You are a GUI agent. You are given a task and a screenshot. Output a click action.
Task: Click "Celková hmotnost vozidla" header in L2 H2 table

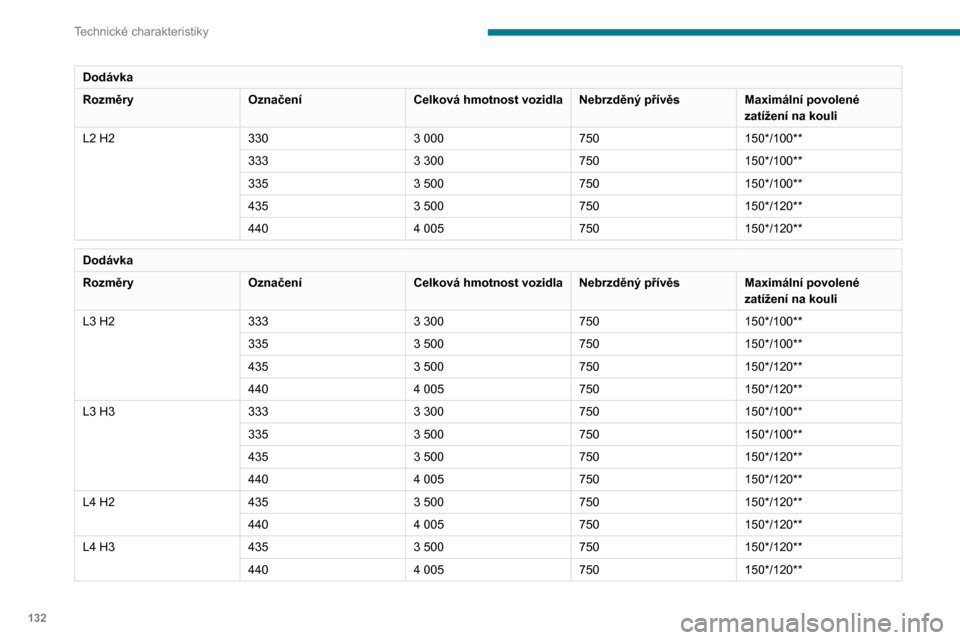coord(488,100)
